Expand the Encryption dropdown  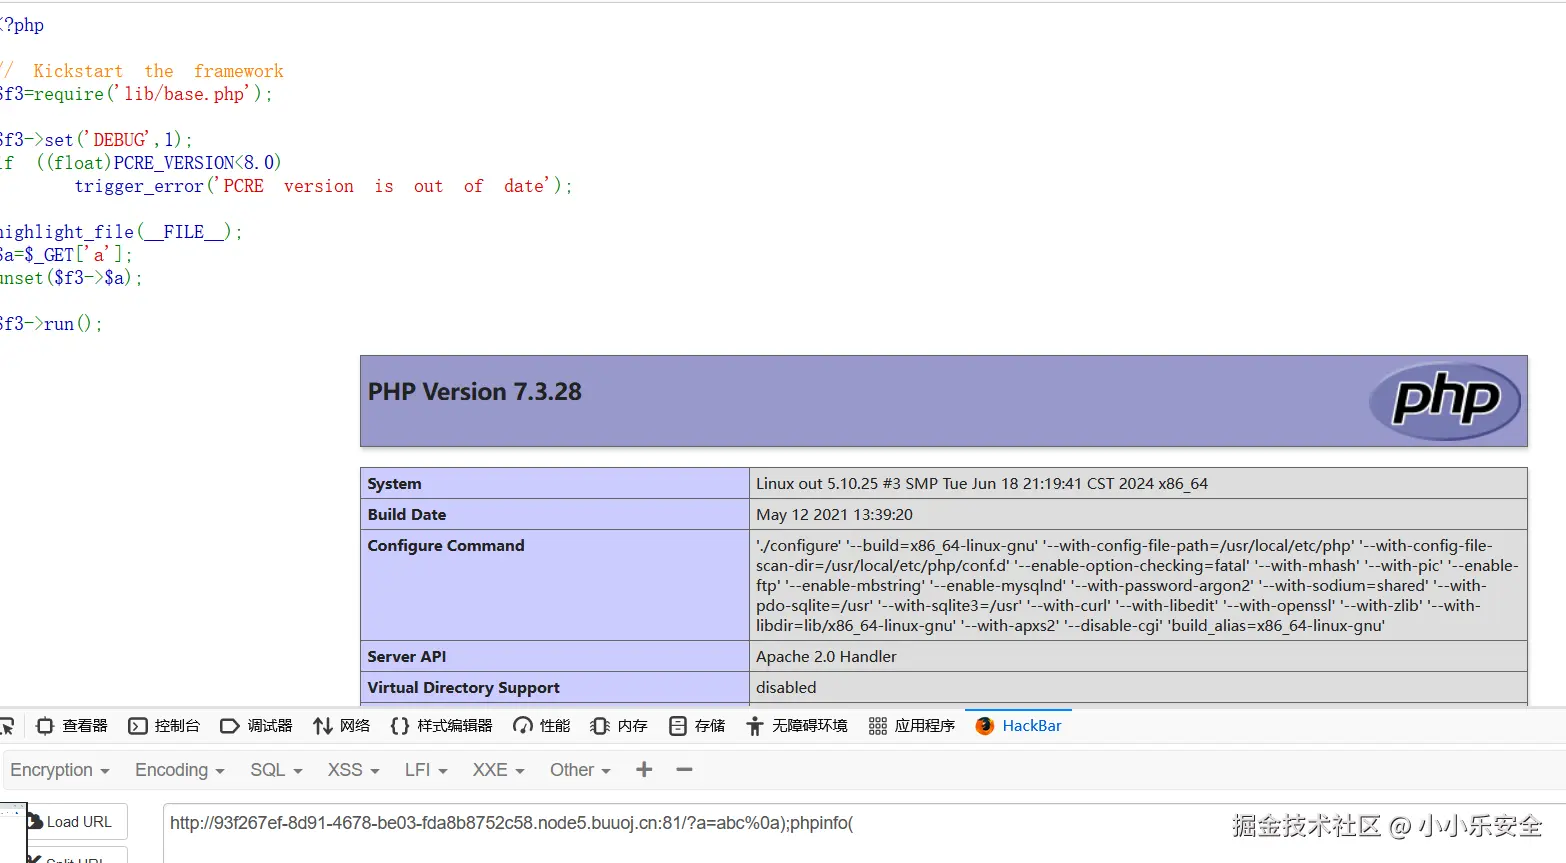pyautogui.click(x=60, y=770)
